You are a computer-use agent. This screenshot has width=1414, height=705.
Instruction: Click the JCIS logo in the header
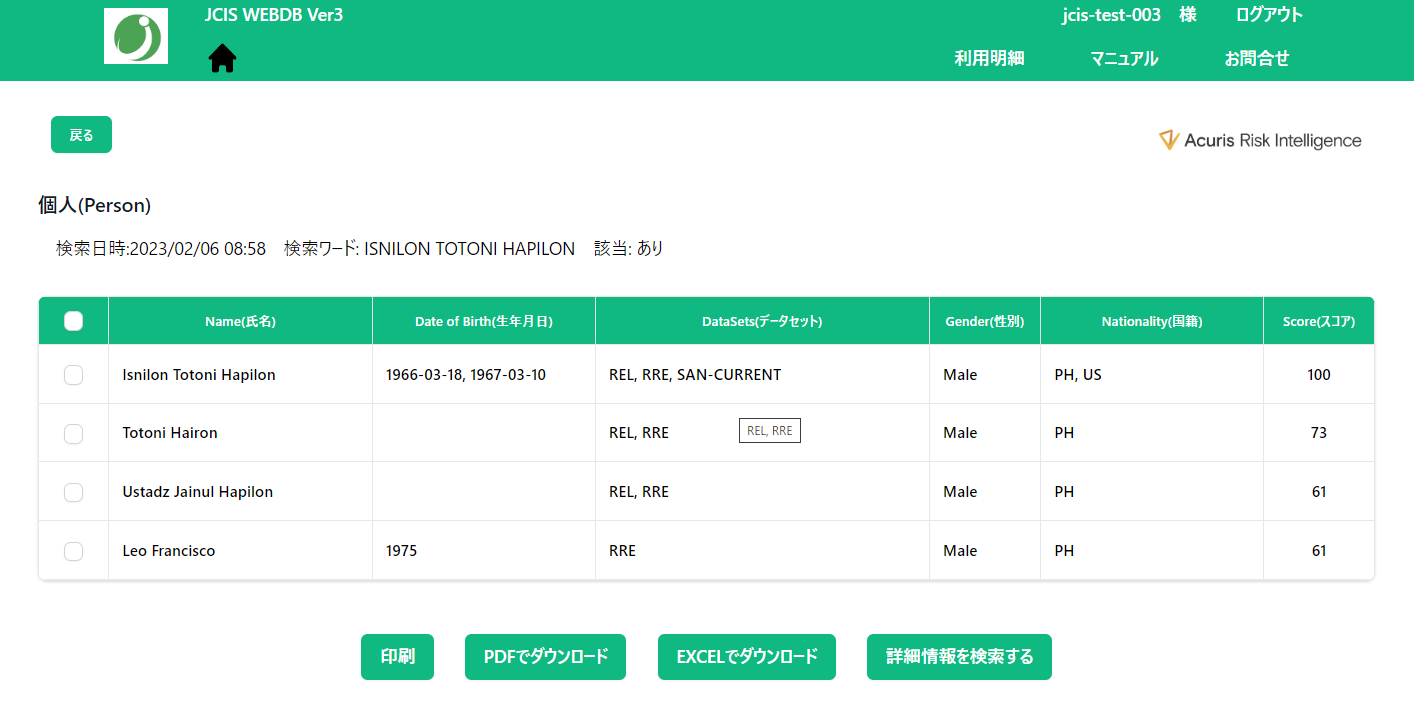pyautogui.click(x=135, y=35)
